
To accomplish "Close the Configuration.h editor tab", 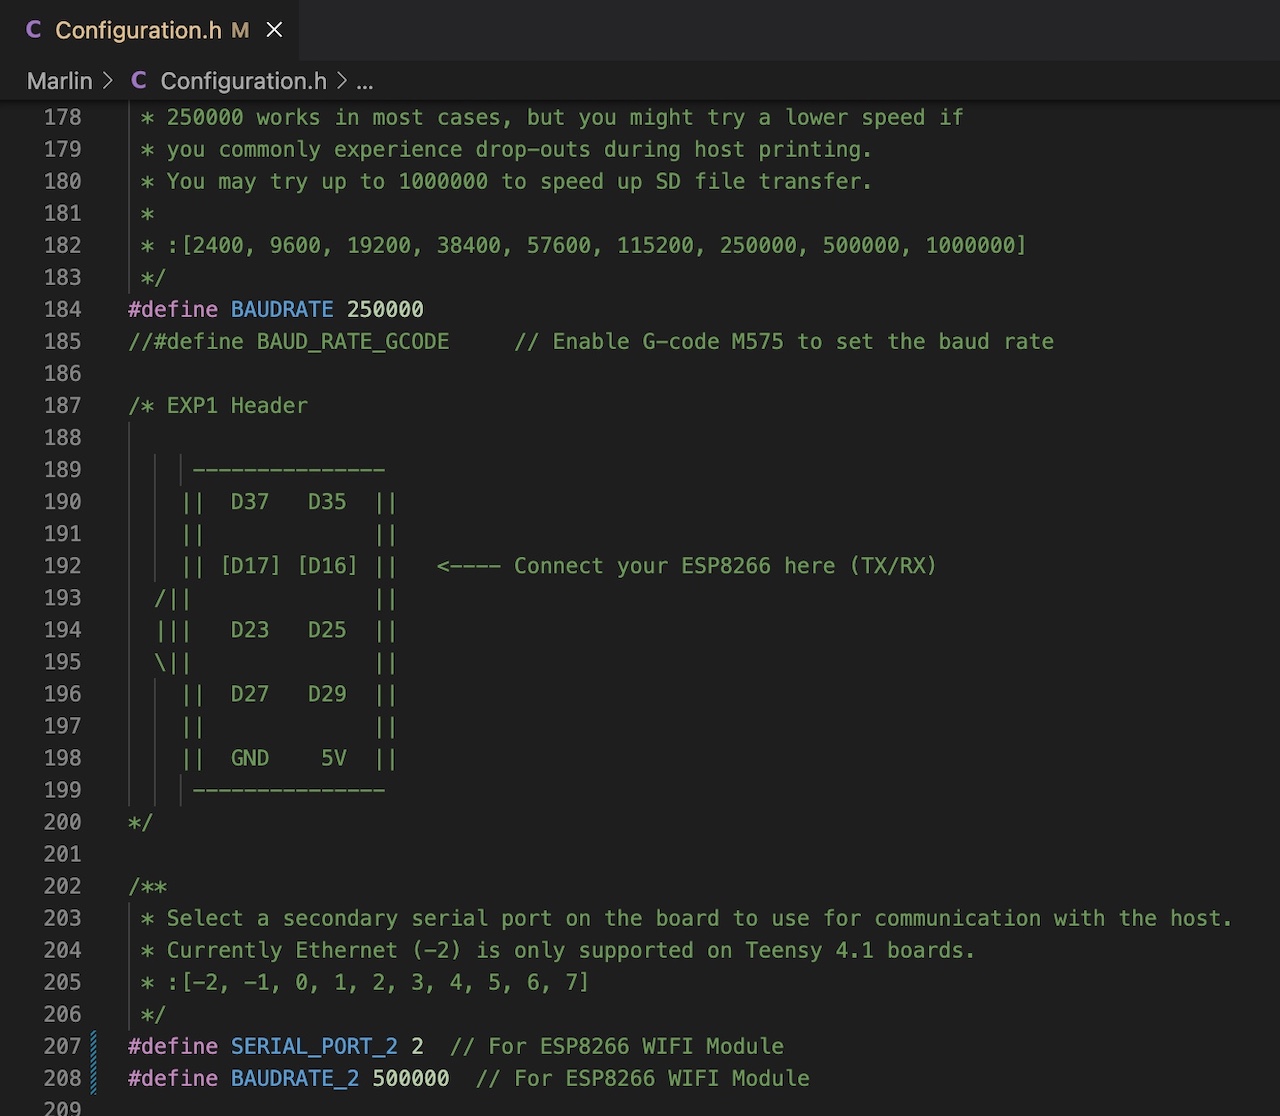I will (274, 30).
